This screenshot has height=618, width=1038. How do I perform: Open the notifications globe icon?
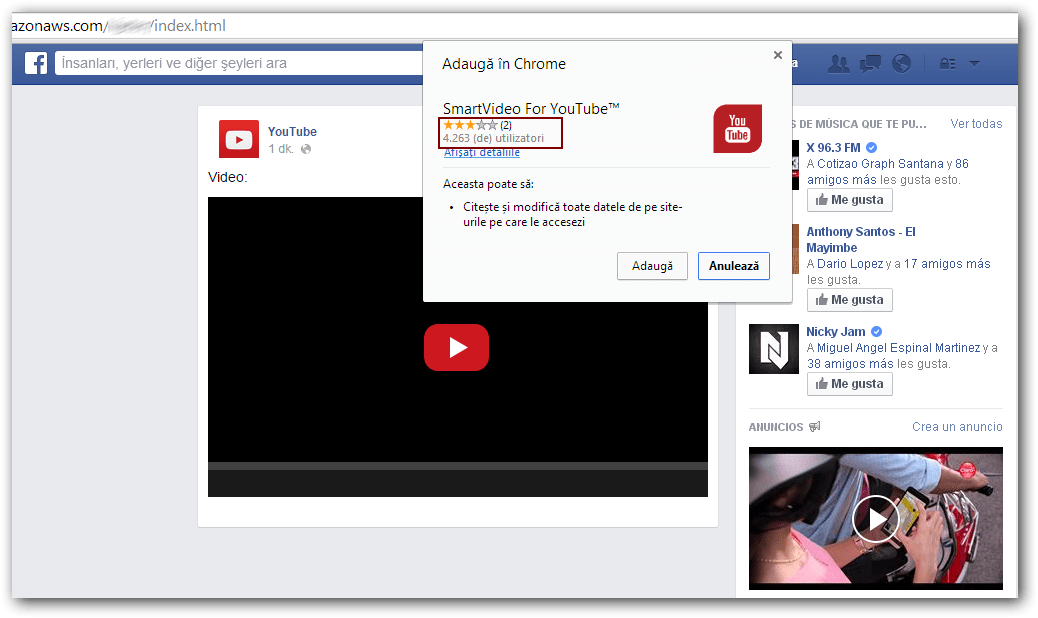901,64
